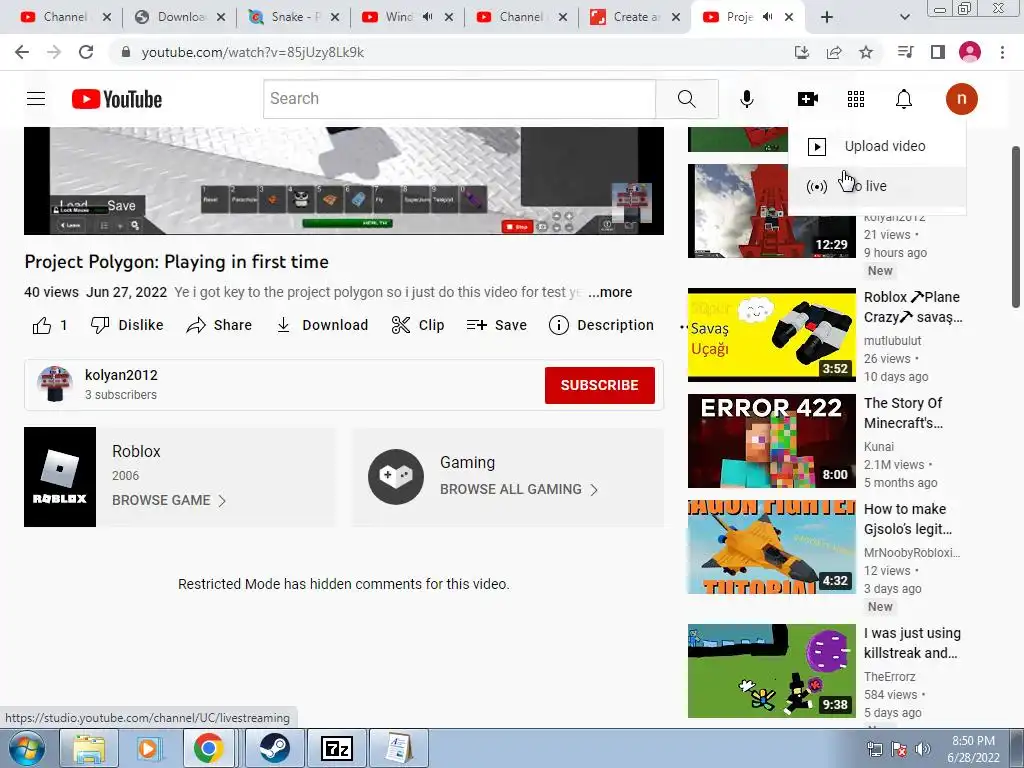The width and height of the screenshot is (1024, 768).
Task: Open the notifications bell
Action: pyautogui.click(x=903, y=99)
